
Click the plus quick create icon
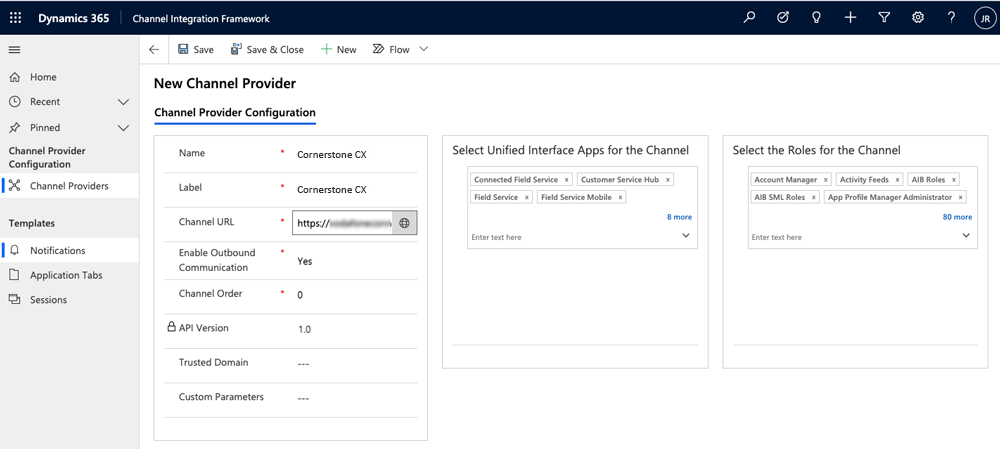point(850,18)
